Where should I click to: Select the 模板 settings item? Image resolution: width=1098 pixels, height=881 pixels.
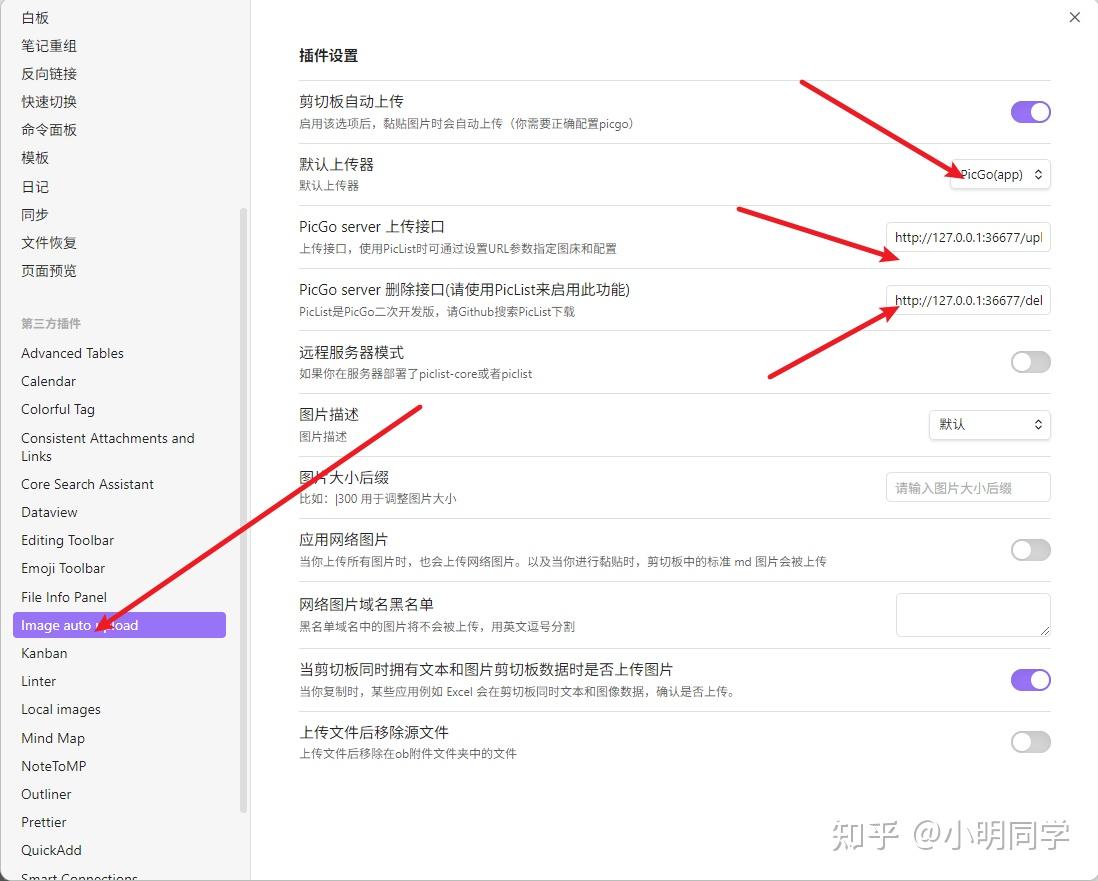click(35, 158)
